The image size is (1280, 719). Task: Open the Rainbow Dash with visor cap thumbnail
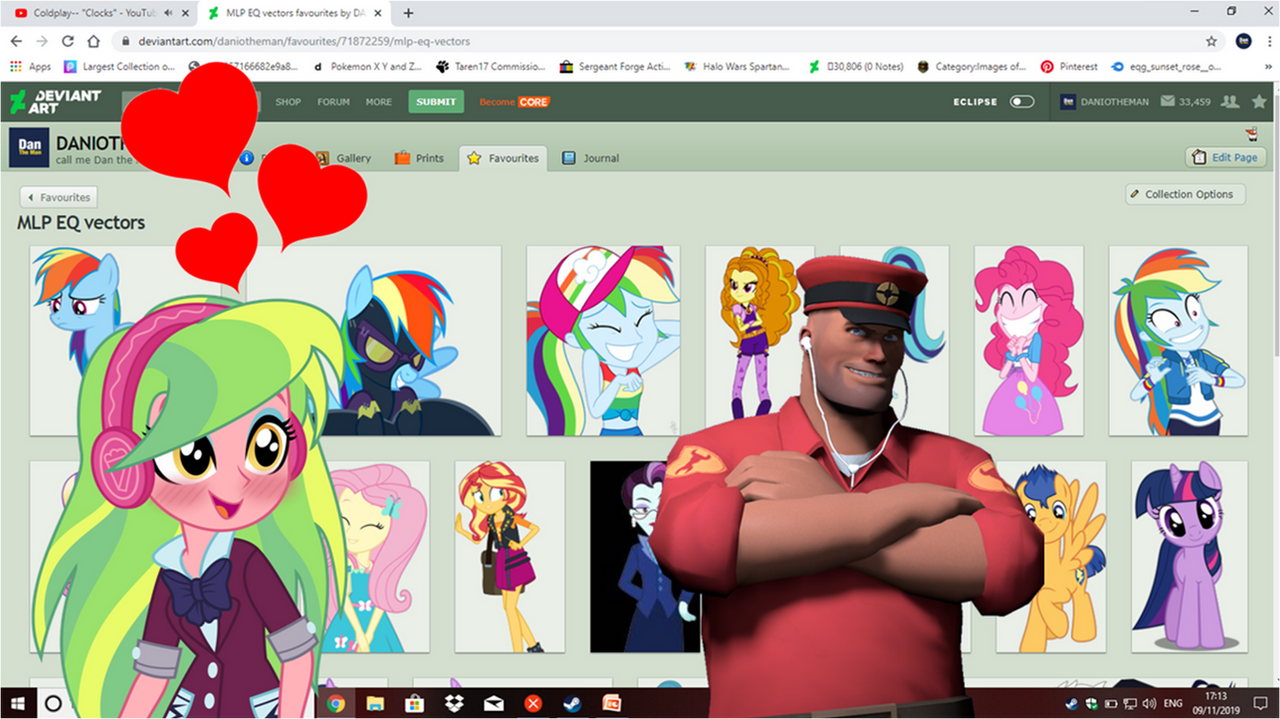click(x=603, y=341)
